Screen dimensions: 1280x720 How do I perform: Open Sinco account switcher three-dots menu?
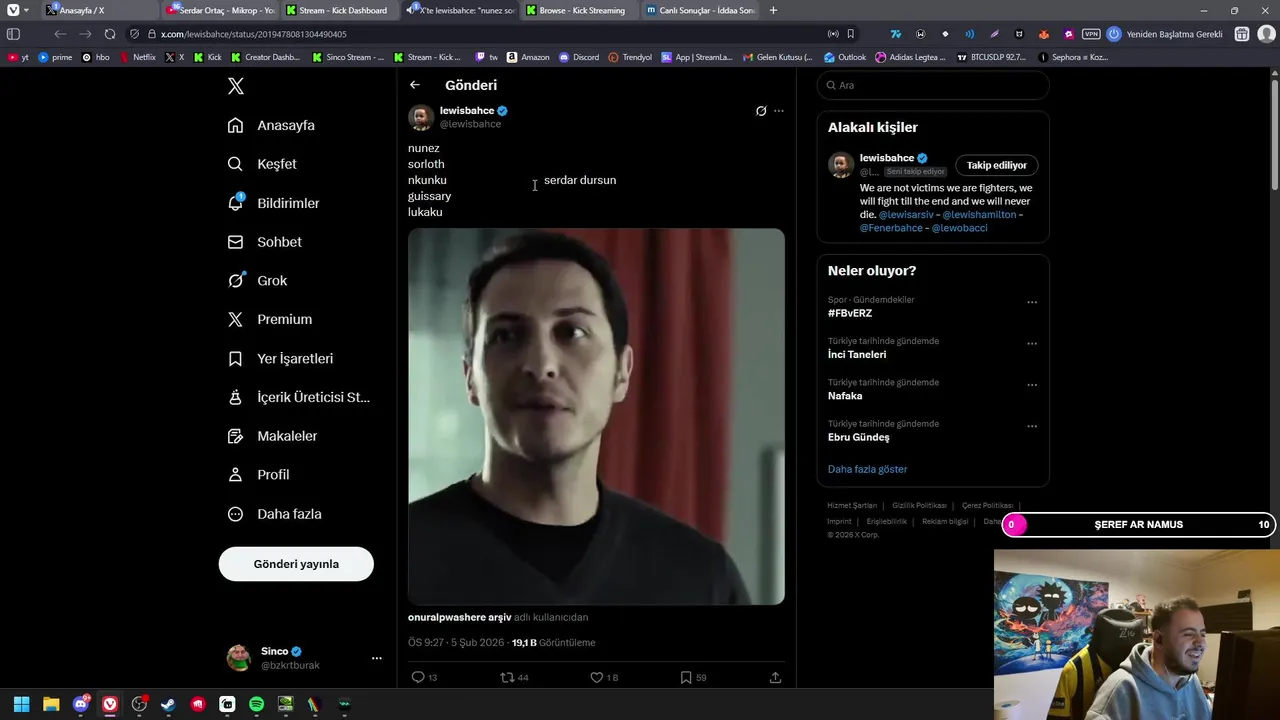point(377,658)
